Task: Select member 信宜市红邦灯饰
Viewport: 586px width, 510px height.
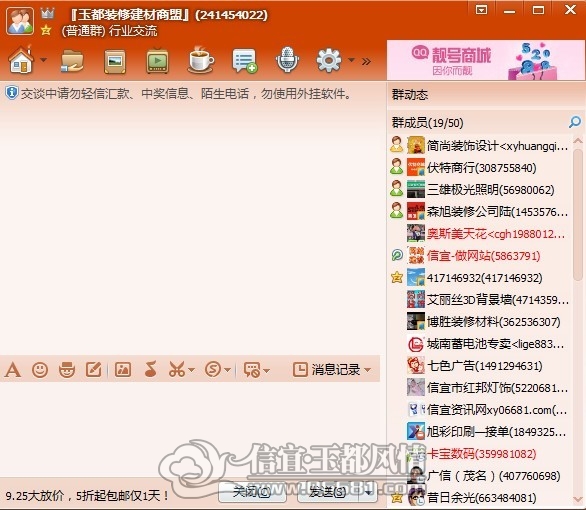Action: click(480, 388)
